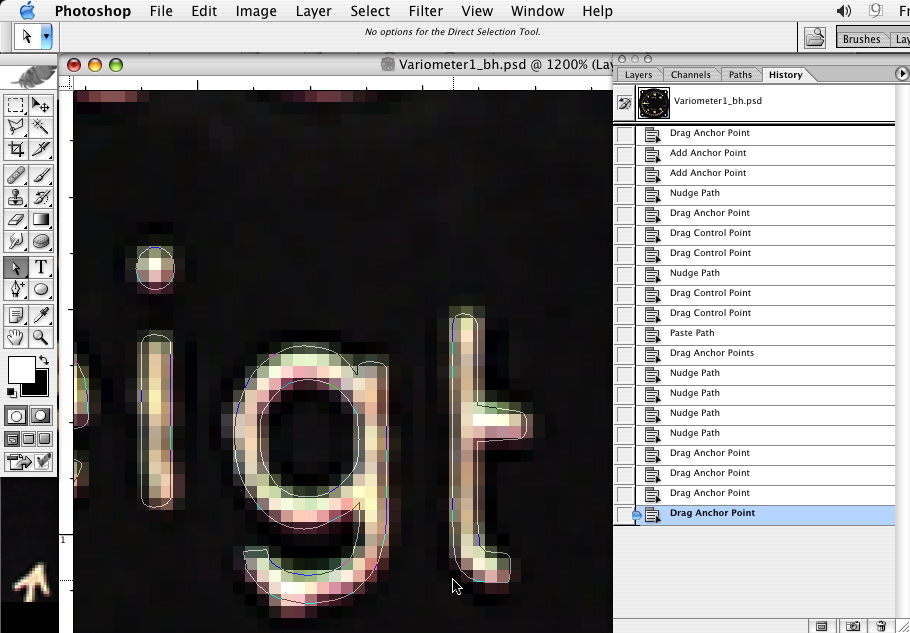Set history brush source for Paste Path

click(x=625, y=333)
